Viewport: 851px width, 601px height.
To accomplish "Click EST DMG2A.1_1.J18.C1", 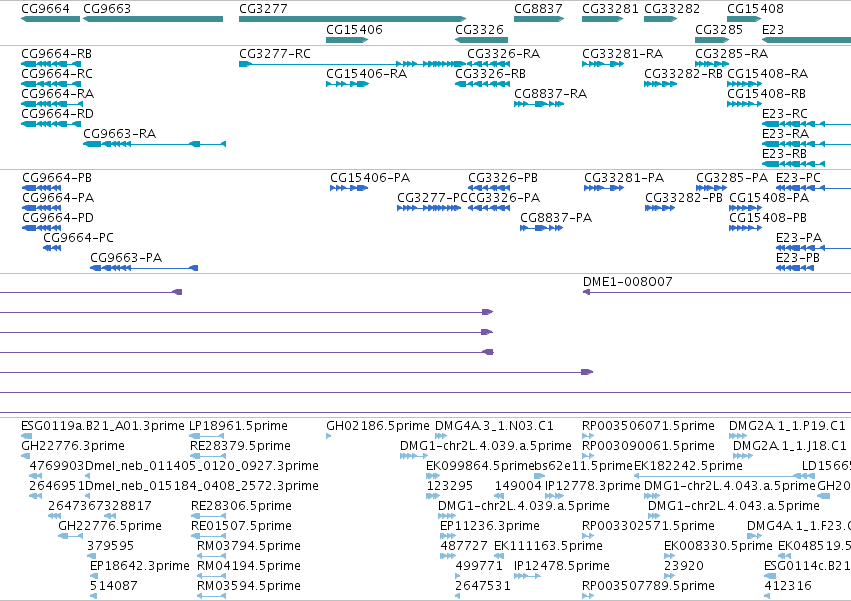I will pos(790,446).
